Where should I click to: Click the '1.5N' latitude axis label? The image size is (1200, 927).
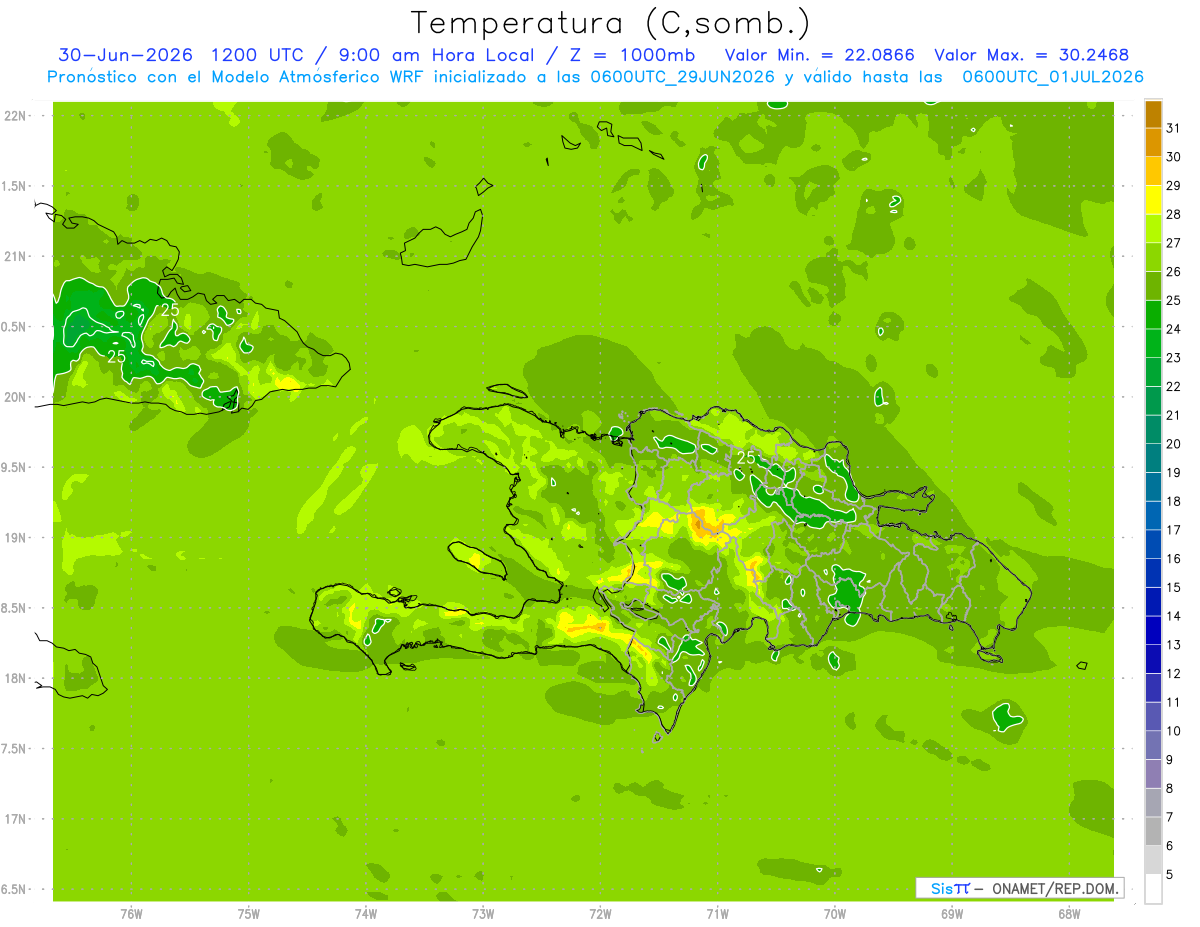pos(15,186)
